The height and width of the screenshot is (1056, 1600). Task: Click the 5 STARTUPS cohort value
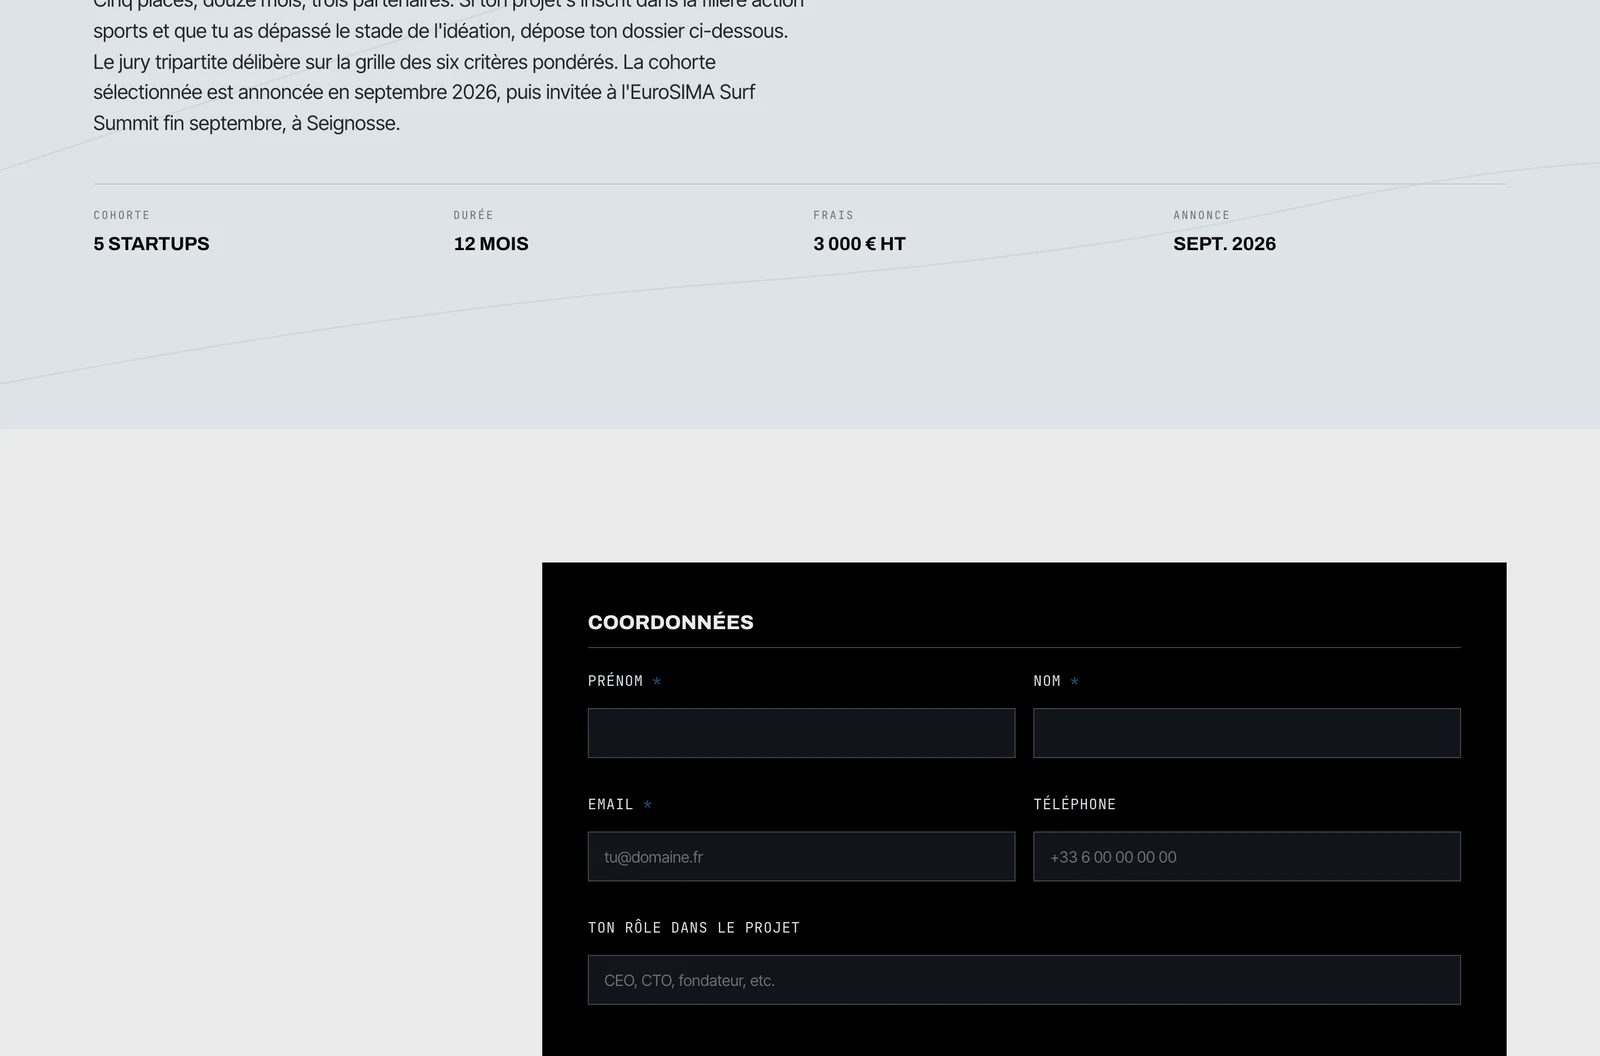(x=151, y=244)
